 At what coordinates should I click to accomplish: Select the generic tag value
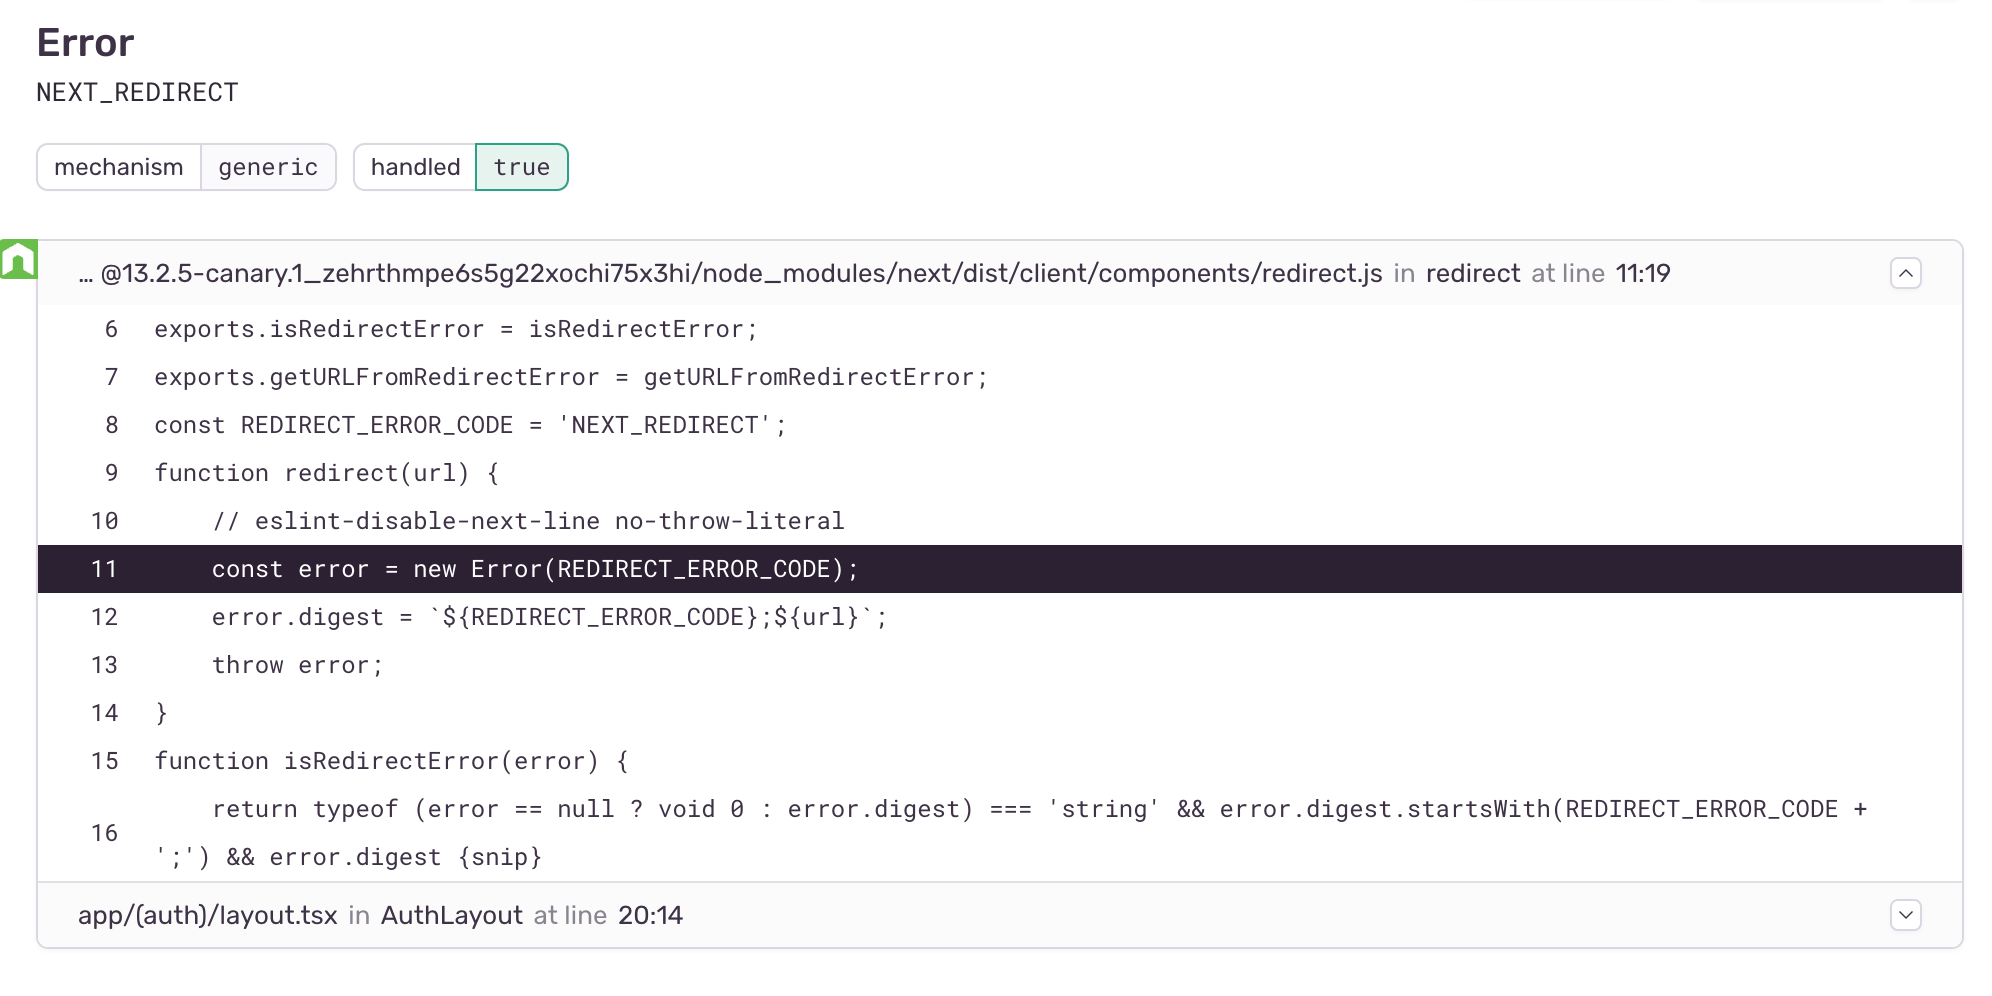pyautogui.click(x=268, y=167)
